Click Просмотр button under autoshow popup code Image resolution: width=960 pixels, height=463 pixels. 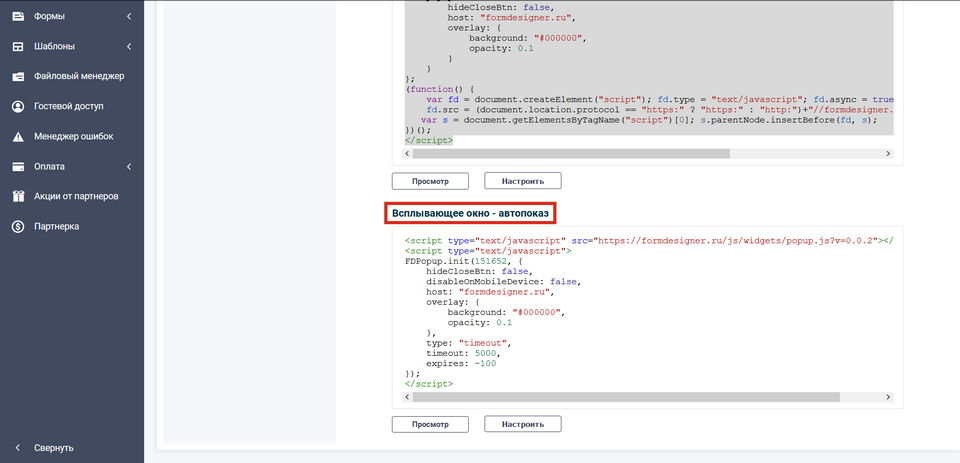(x=430, y=424)
